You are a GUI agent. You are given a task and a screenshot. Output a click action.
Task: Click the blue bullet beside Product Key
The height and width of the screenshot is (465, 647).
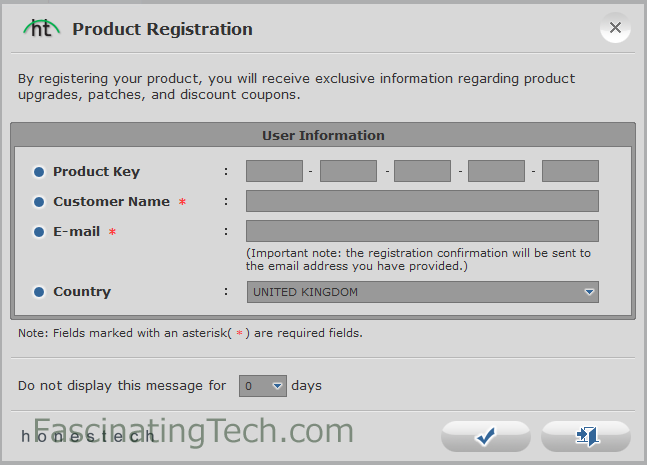pos(39,172)
